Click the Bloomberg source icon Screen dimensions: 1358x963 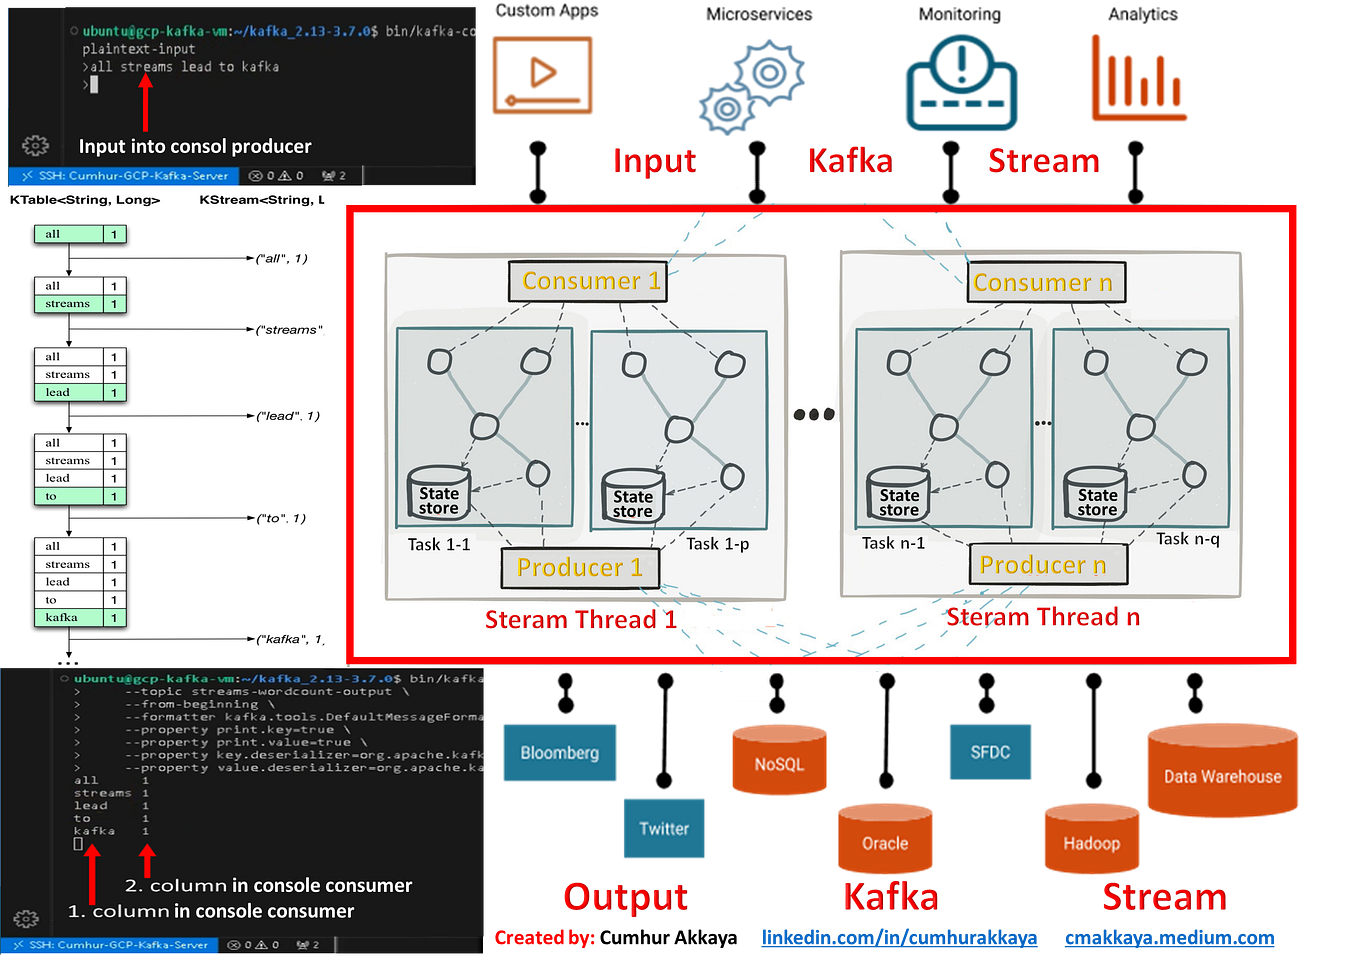click(560, 753)
